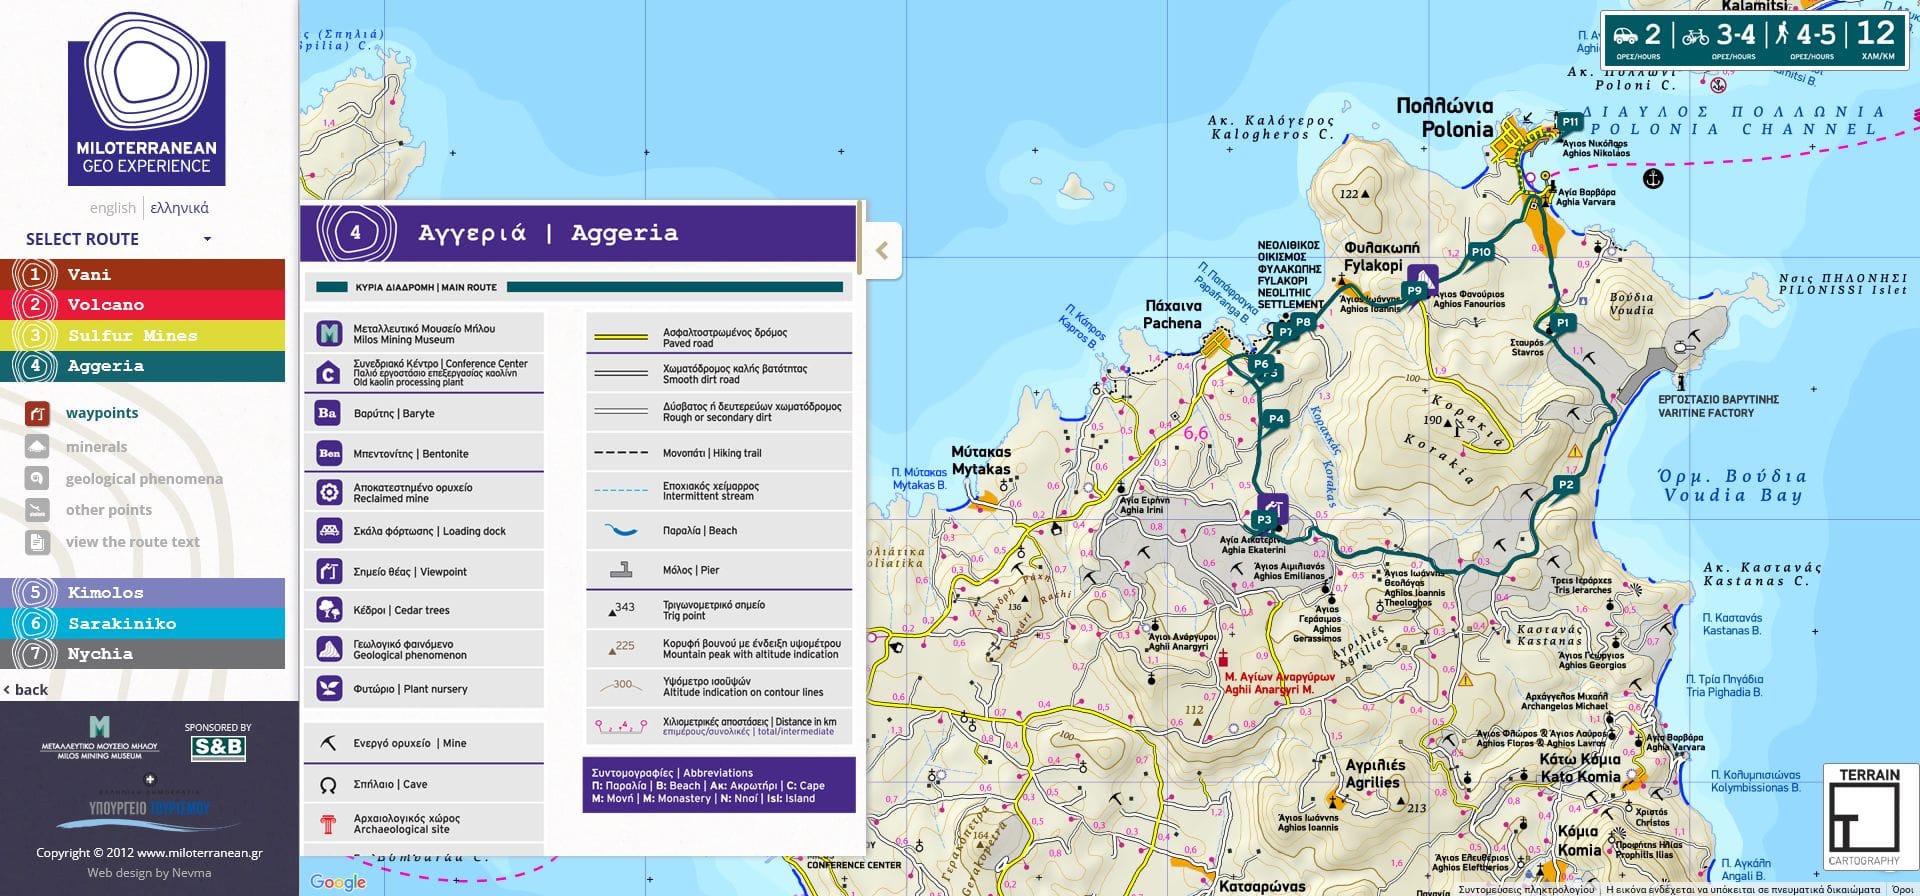
Task: Switch language to ελληνικά
Action: (179, 208)
